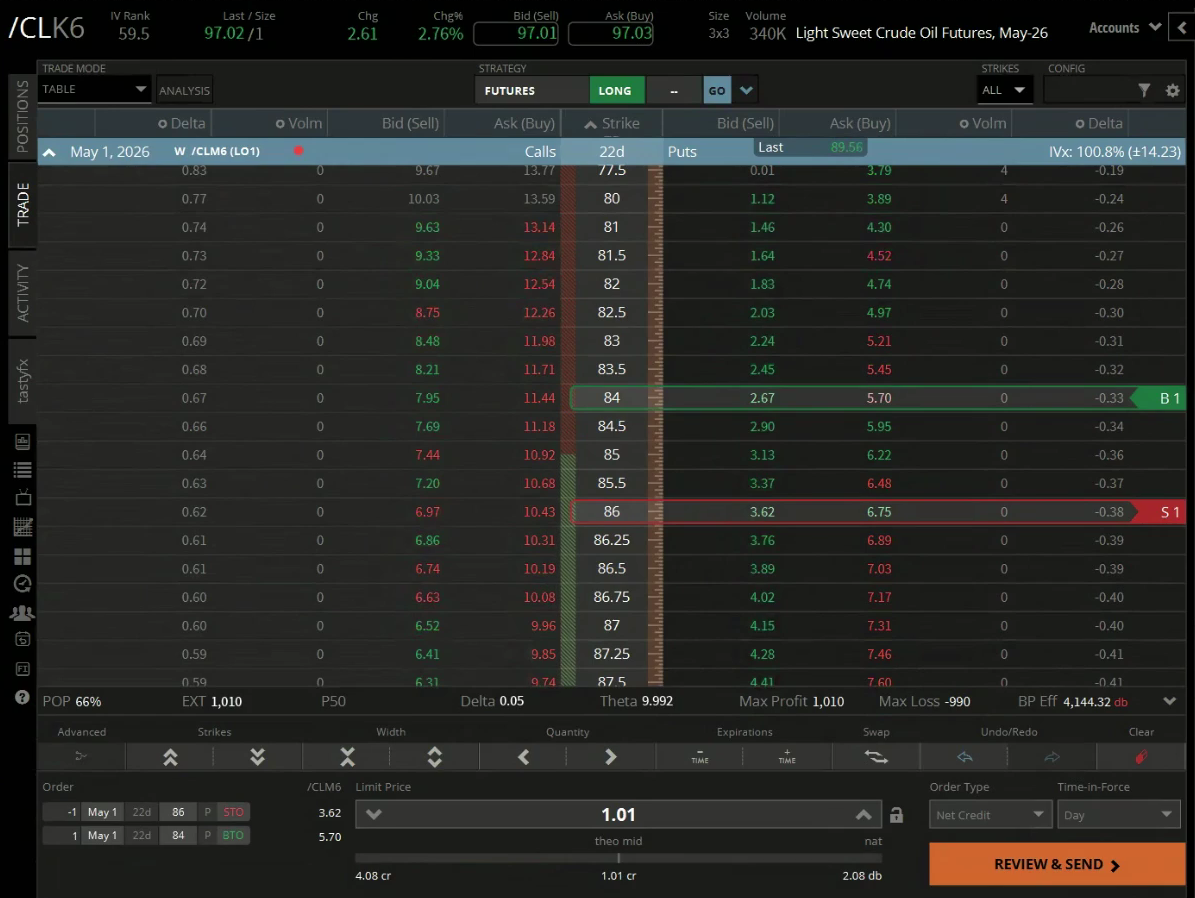
Task: Switch to the ACTIVITY side tab
Action: click(22, 293)
